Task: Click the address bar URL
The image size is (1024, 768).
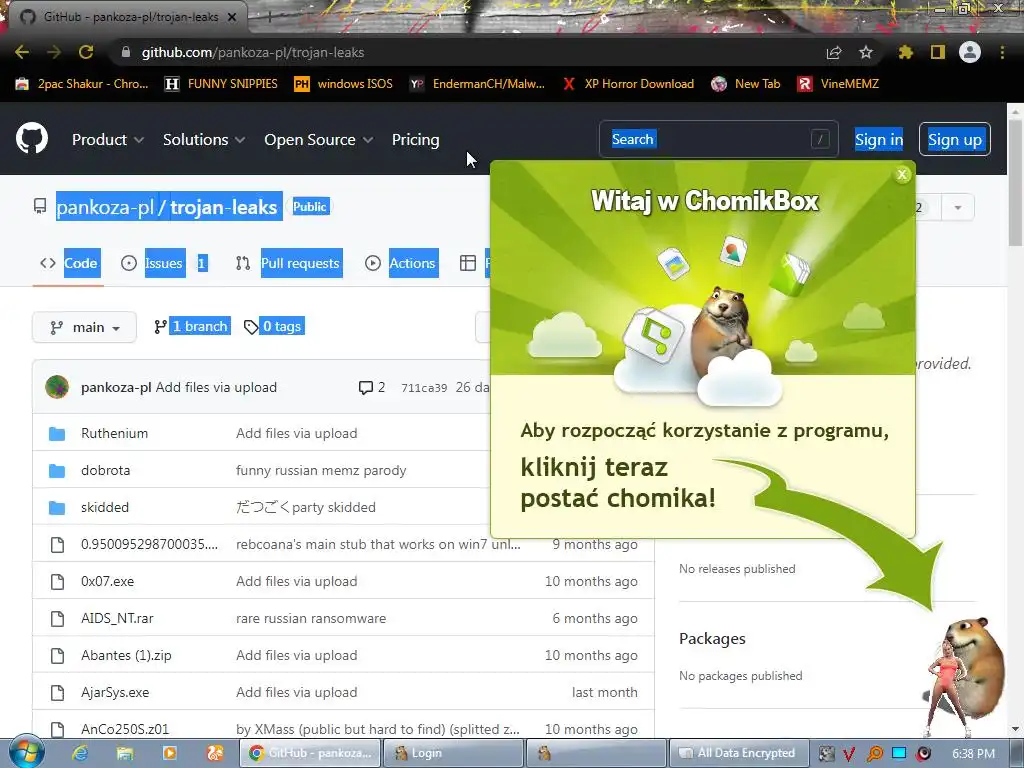Action: pyautogui.click(x=253, y=52)
